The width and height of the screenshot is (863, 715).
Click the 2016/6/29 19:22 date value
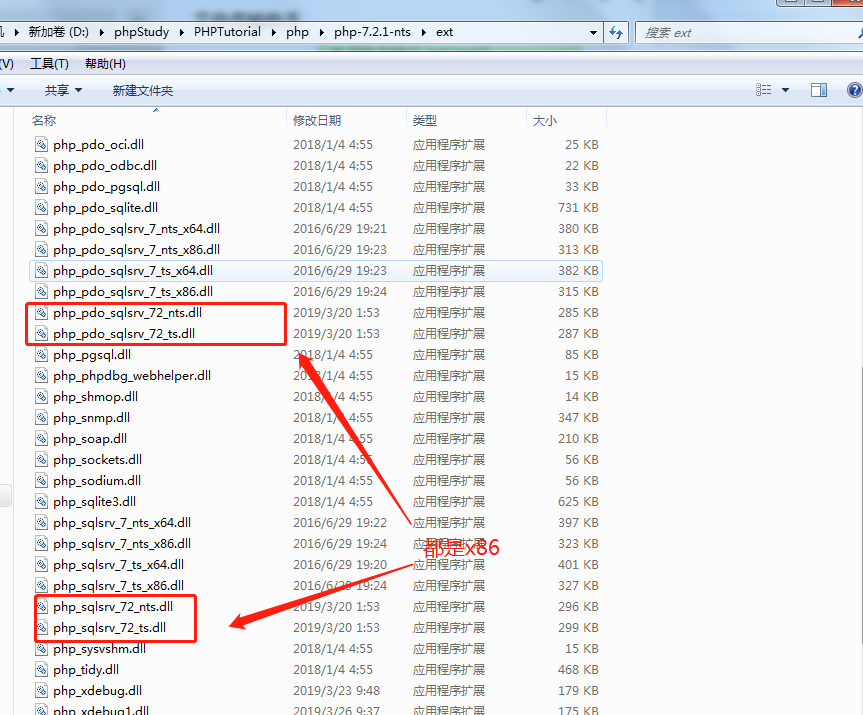pyautogui.click(x=340, y=522)
